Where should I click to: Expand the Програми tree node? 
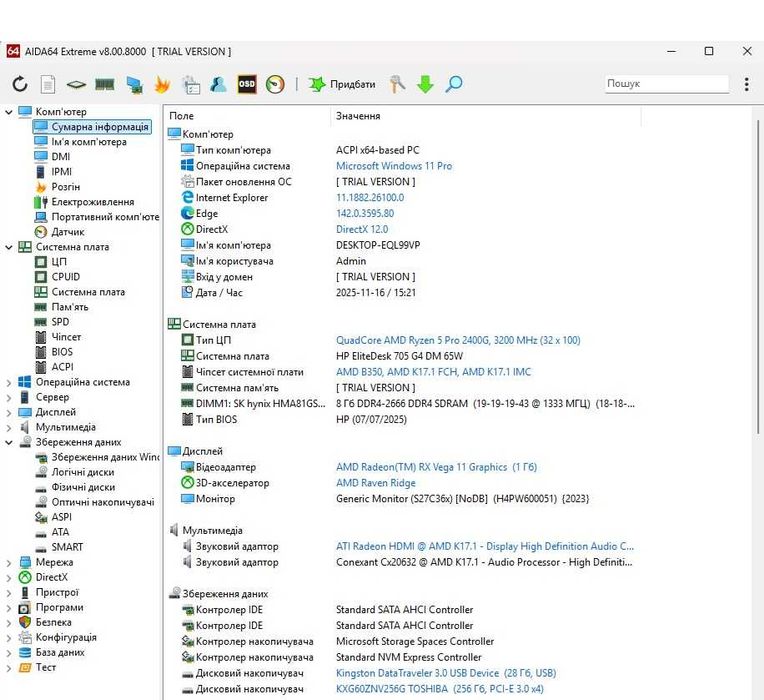tap(9, 608)
